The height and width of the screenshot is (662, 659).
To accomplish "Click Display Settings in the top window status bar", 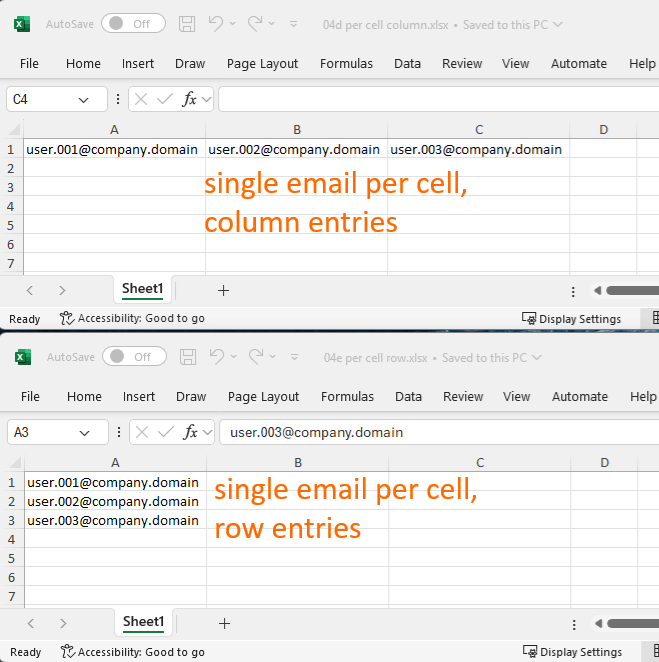I will coord(572,319).
